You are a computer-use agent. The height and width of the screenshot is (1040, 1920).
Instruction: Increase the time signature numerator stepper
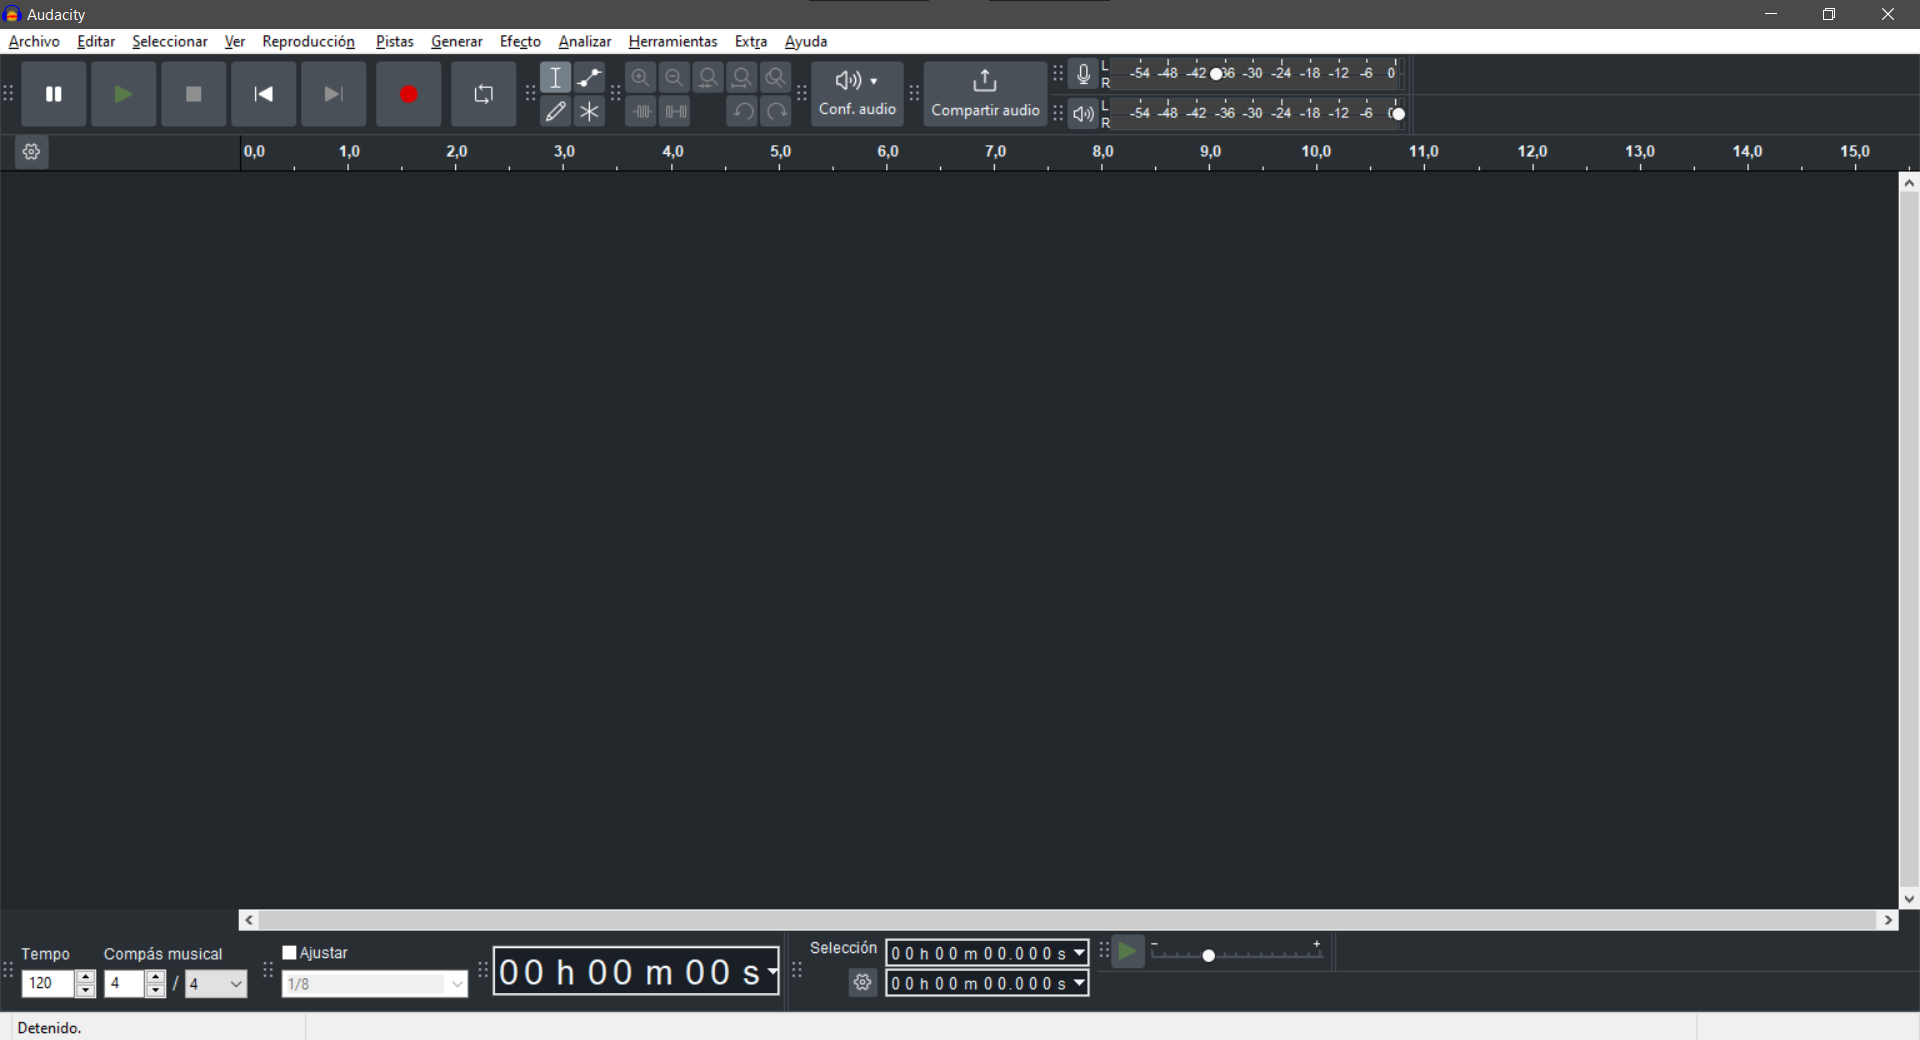point(155,978)
